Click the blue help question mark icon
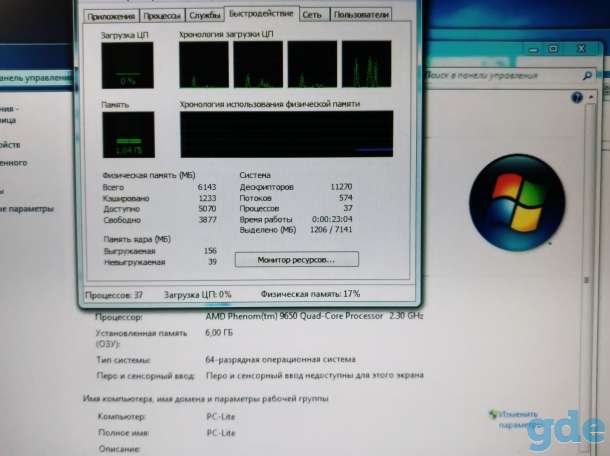This screenshot has width=610, height=456. [x=577, y=97]
